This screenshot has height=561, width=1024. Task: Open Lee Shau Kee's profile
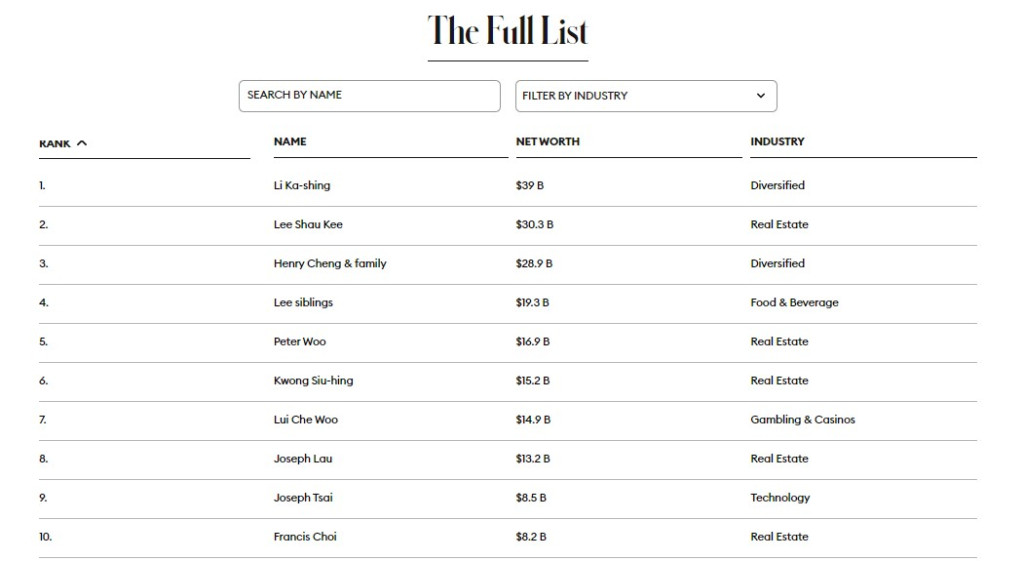[x=308, y=225]
